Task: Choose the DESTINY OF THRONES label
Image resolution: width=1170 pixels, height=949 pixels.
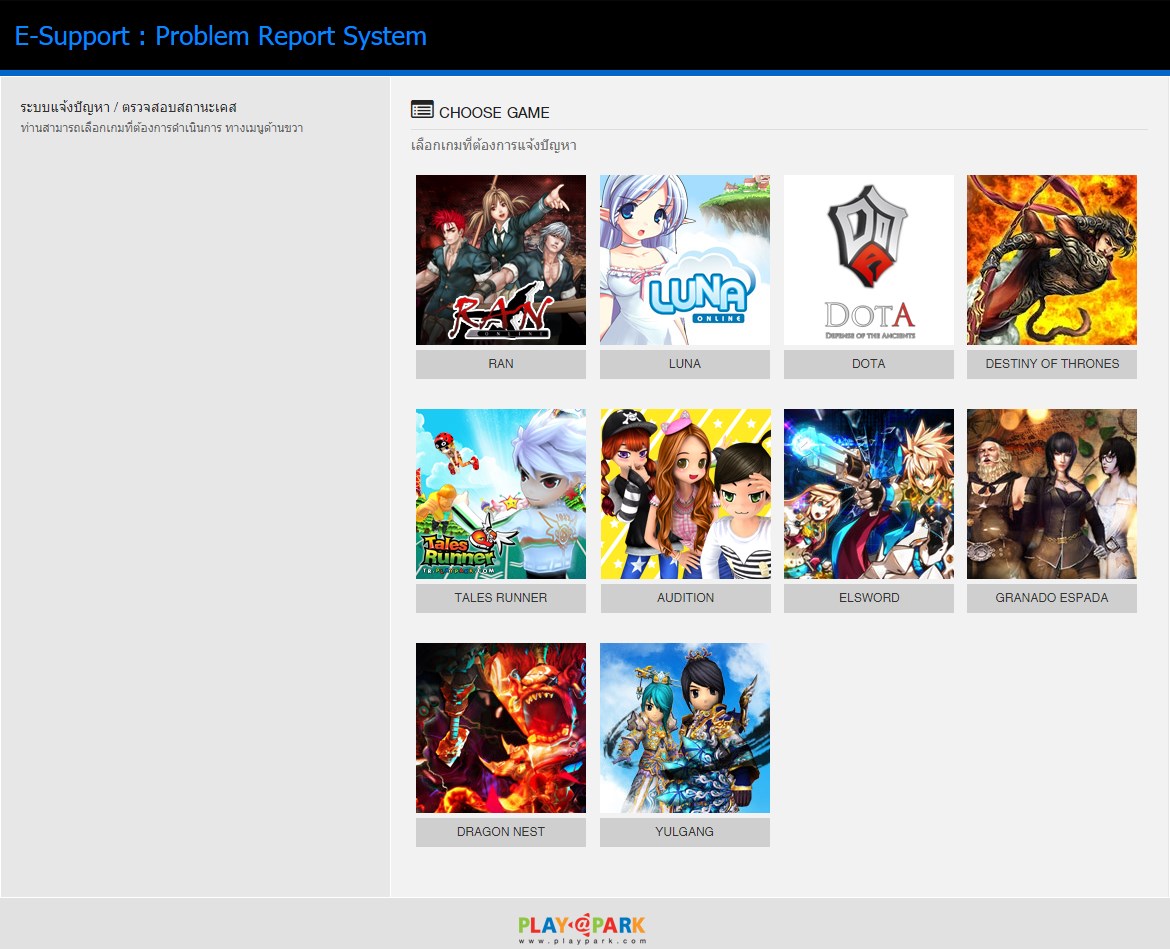Action: tap(1052, 364)
